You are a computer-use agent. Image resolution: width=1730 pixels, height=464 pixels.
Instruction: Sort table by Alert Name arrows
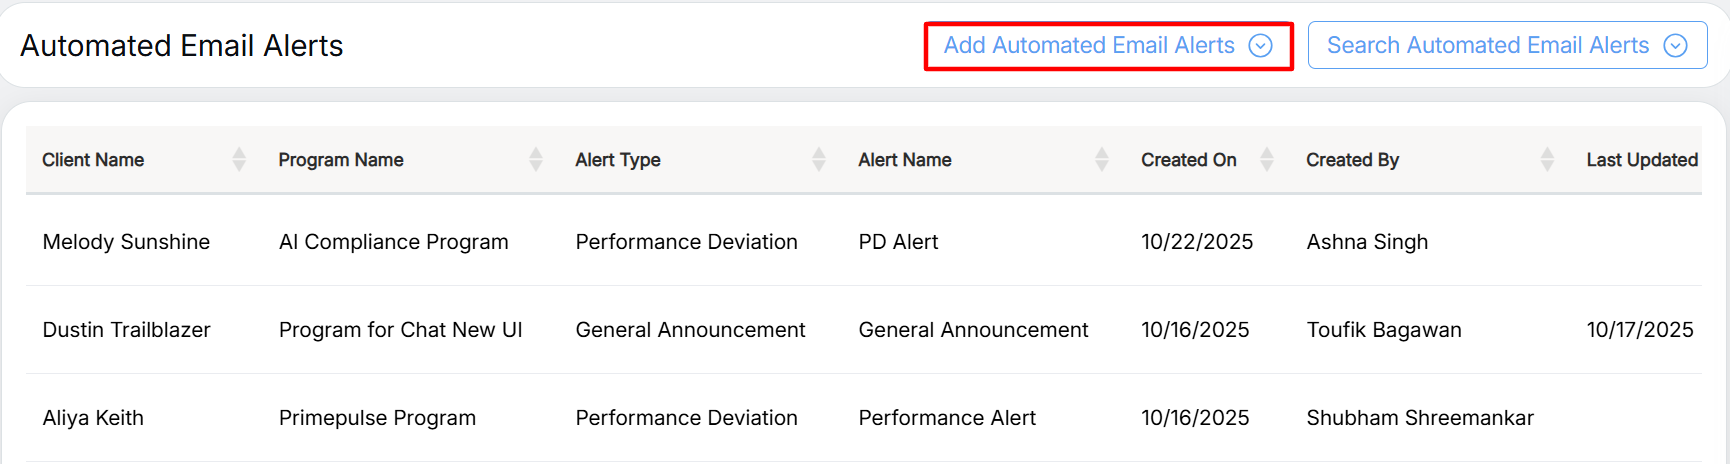(1102, 160)
